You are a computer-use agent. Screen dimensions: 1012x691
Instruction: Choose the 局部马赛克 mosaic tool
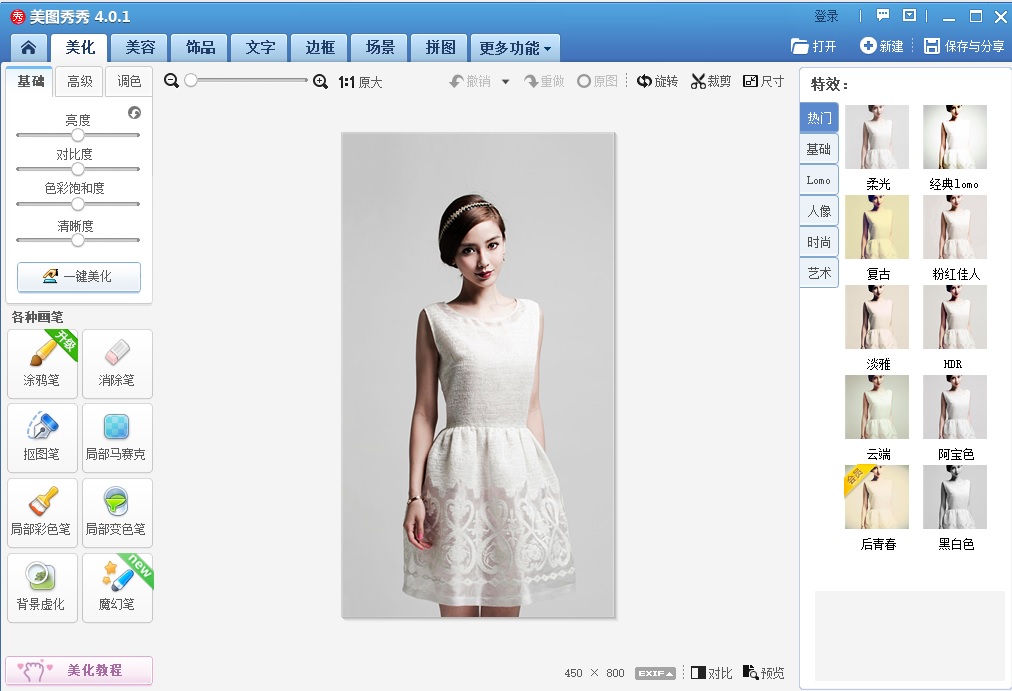tap(117, 436)
